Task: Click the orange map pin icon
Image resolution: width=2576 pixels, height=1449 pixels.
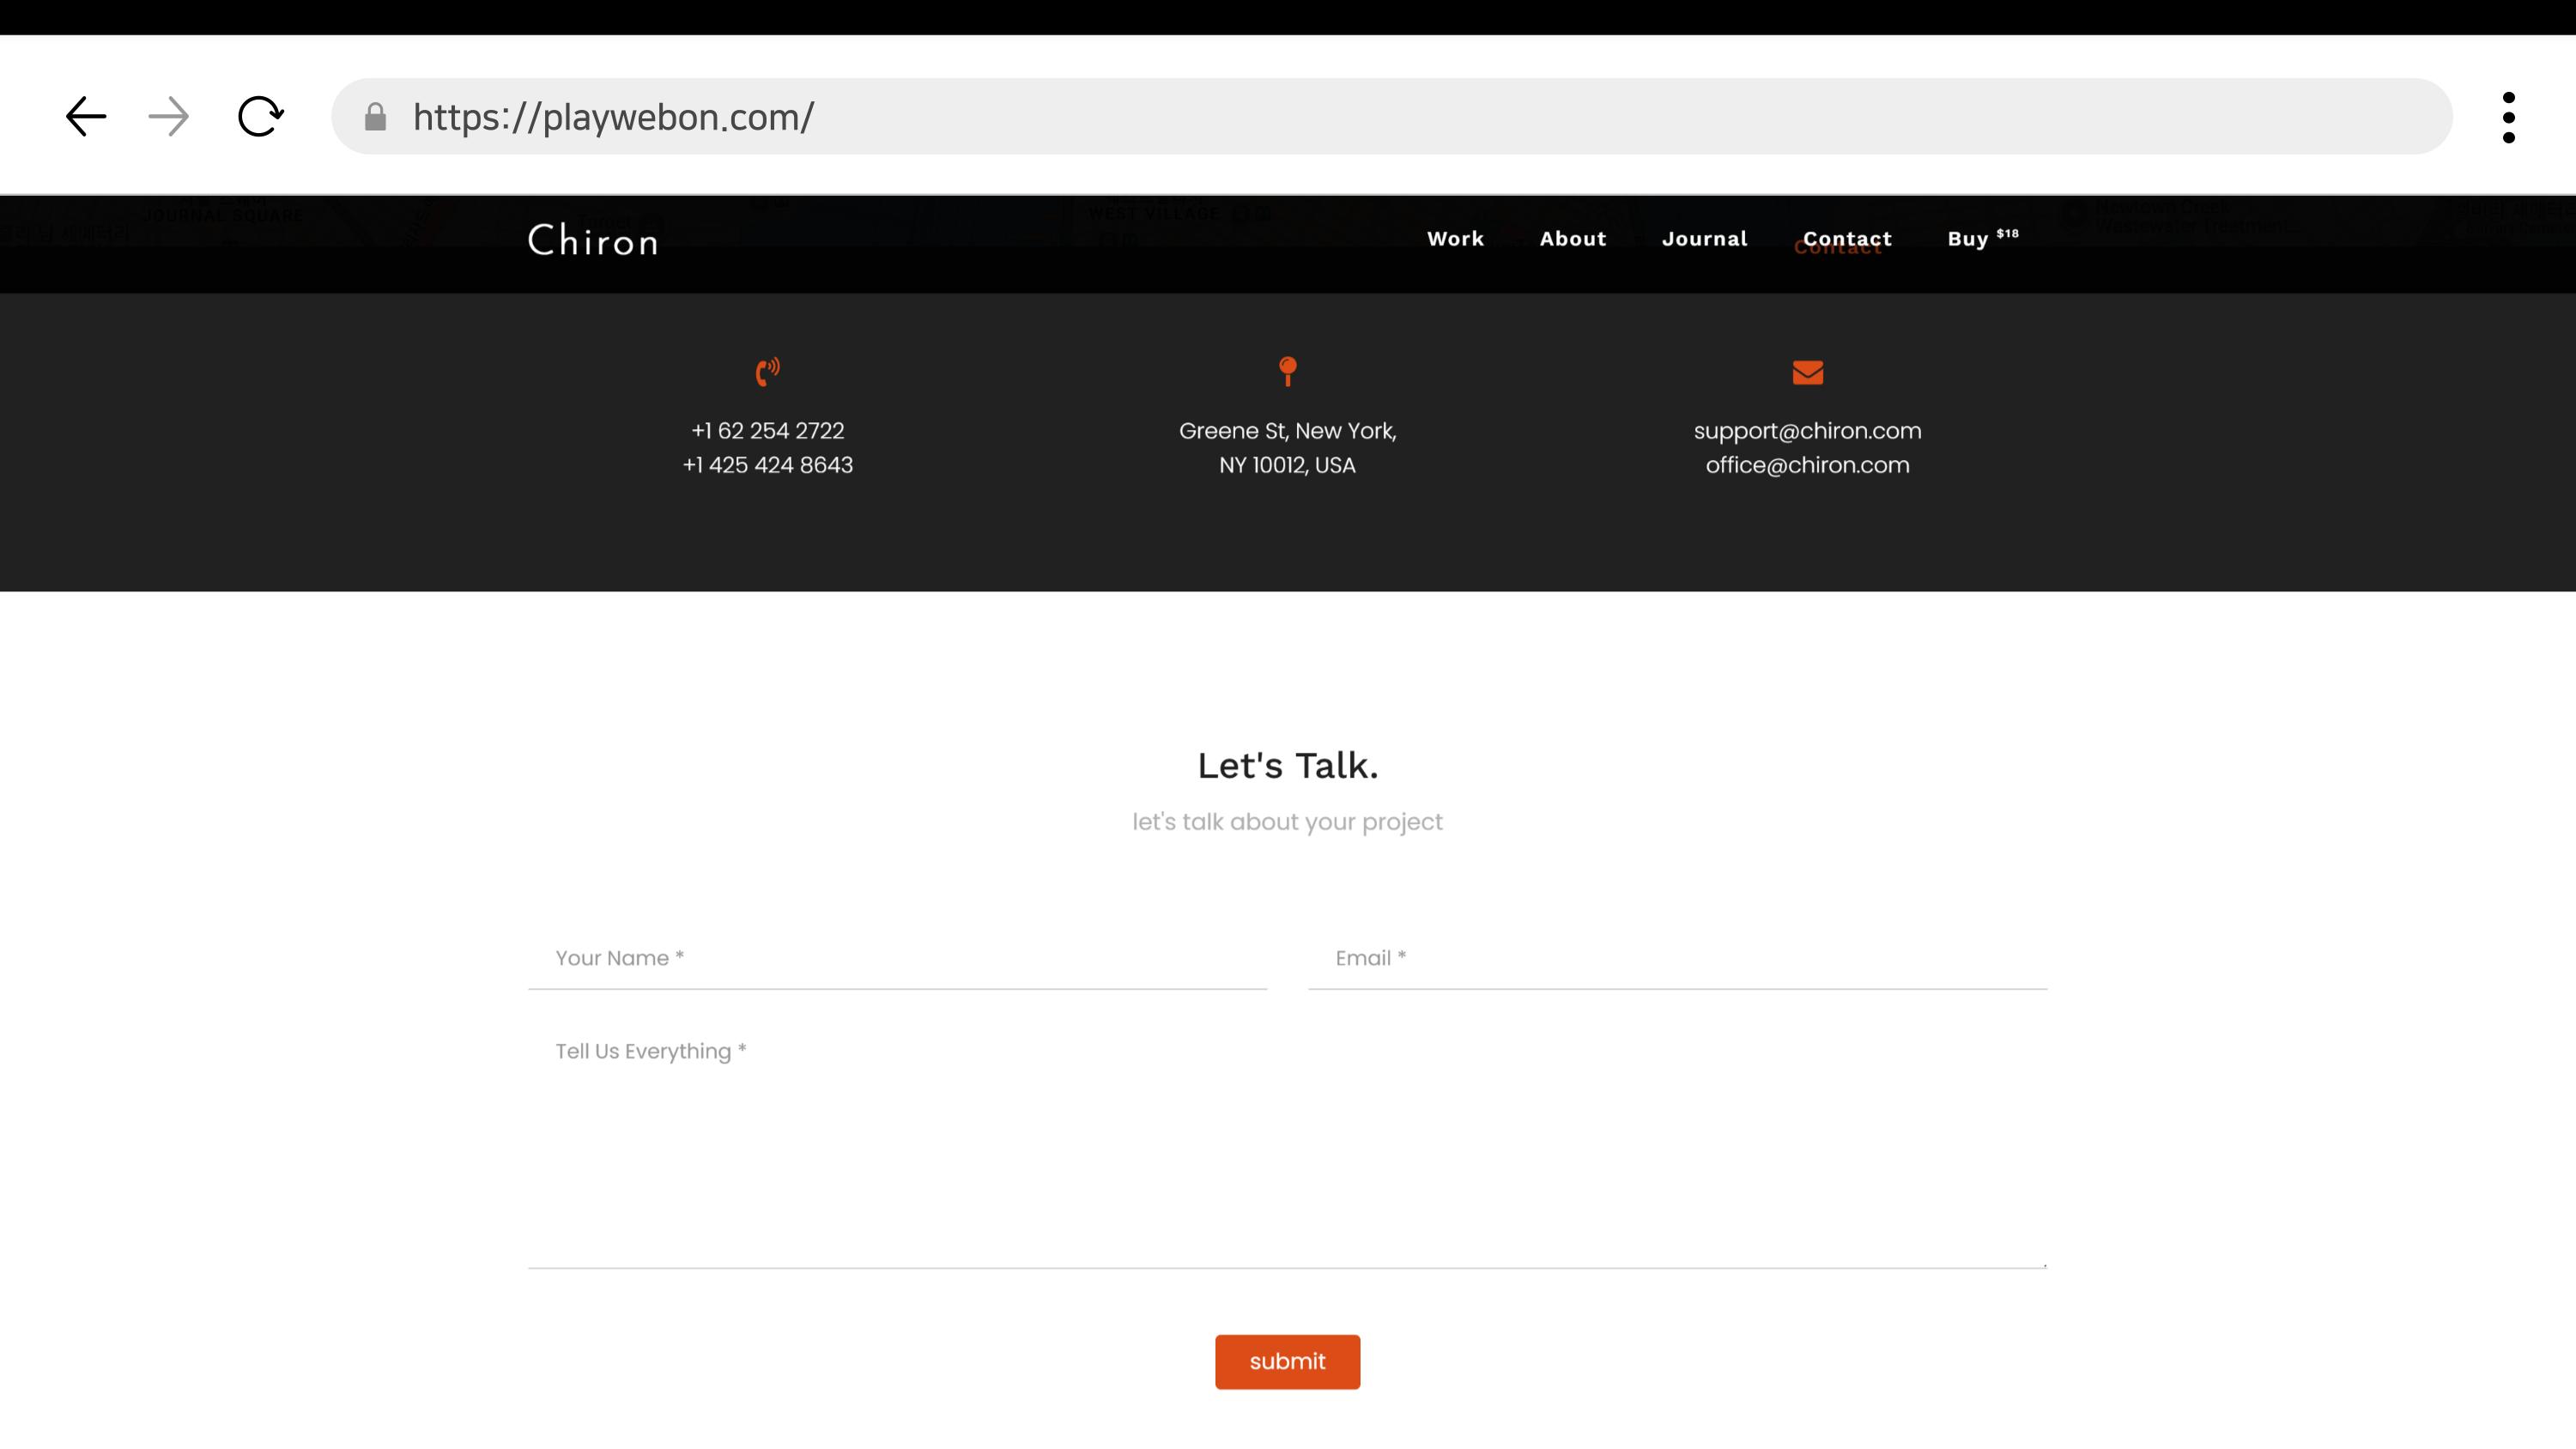Action: click(1287, 371)
